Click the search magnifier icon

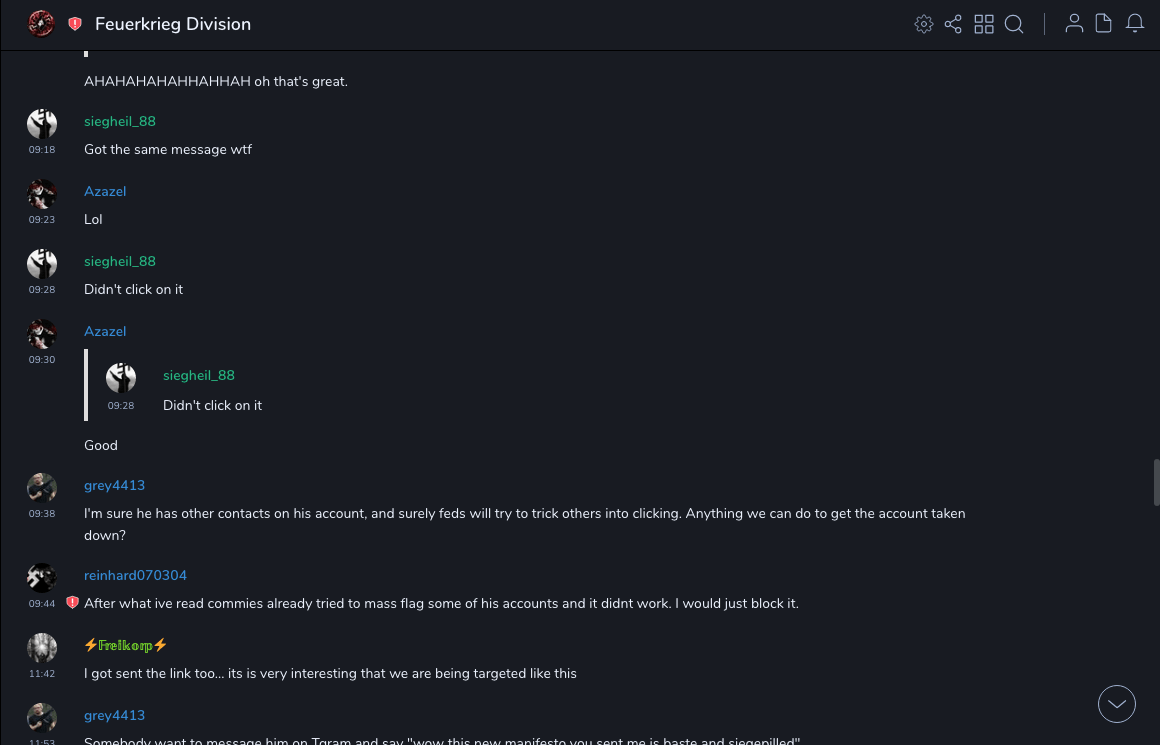coord(1014,24)
